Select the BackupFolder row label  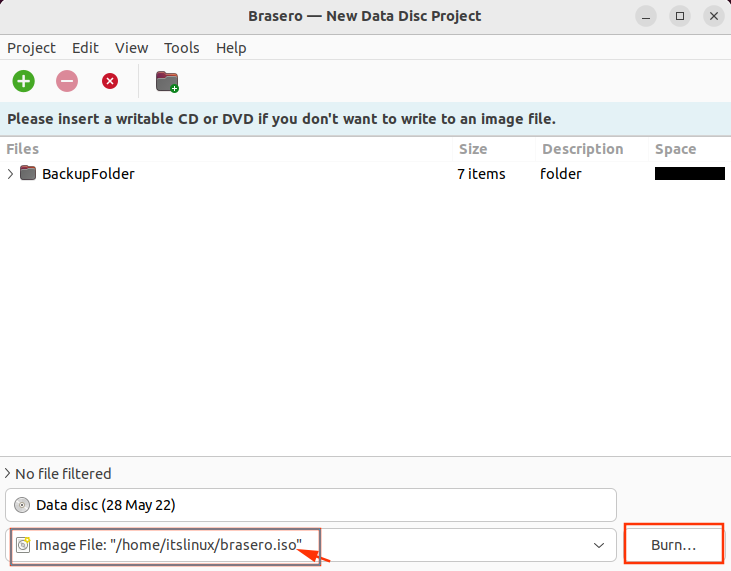pyautogui.click(x=88, y=174)
